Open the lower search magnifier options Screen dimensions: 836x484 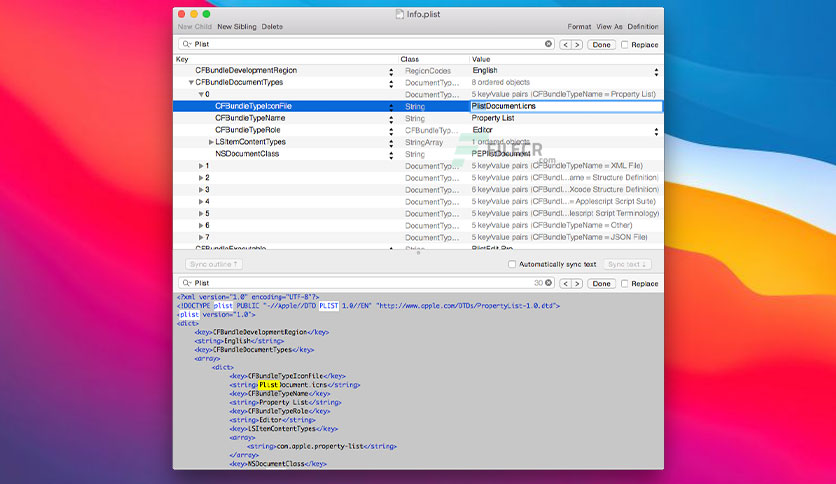[187, 283]
